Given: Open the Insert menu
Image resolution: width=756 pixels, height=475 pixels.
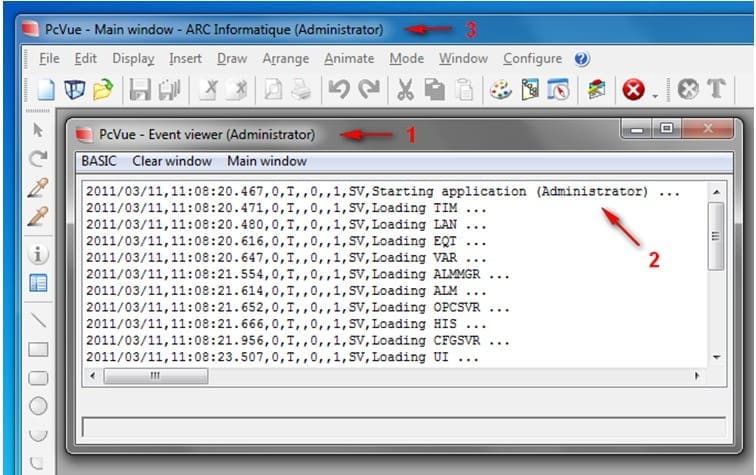Looking at the screenshot, I should click(x=185, y=58).
